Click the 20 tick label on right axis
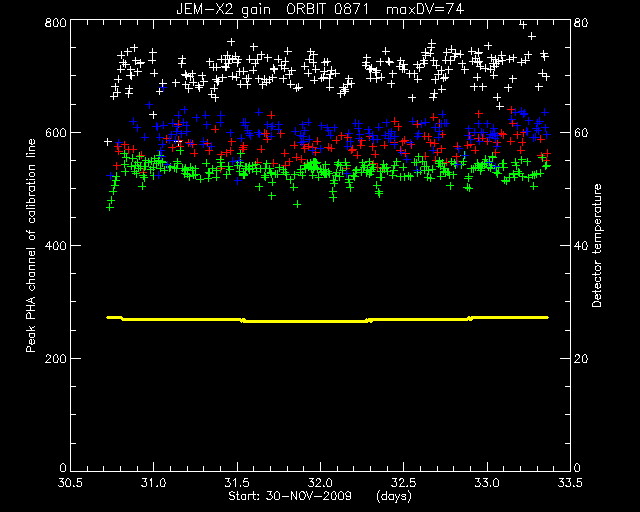 (x=581, y=358)
